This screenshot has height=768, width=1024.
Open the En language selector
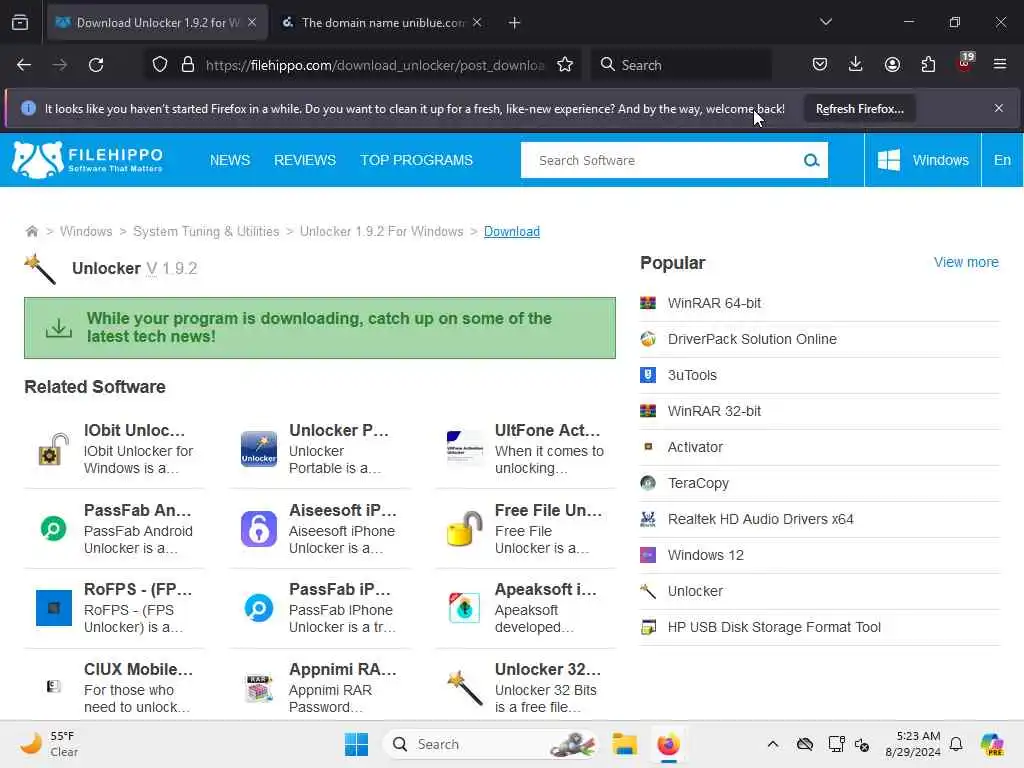point(1002,160)
